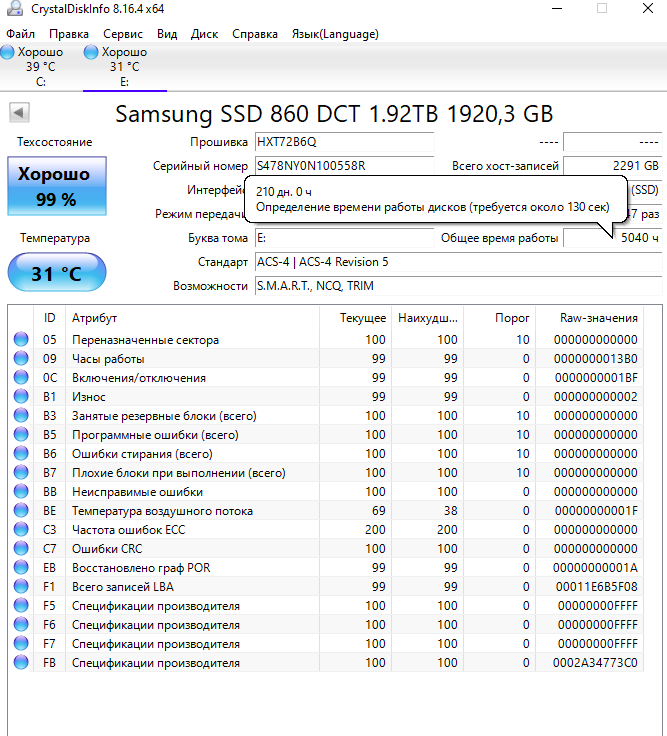This screenshot has width=667, height=736.
Task: Click the Порог column header
Action: pyautogui.click(x=499, y=318)
